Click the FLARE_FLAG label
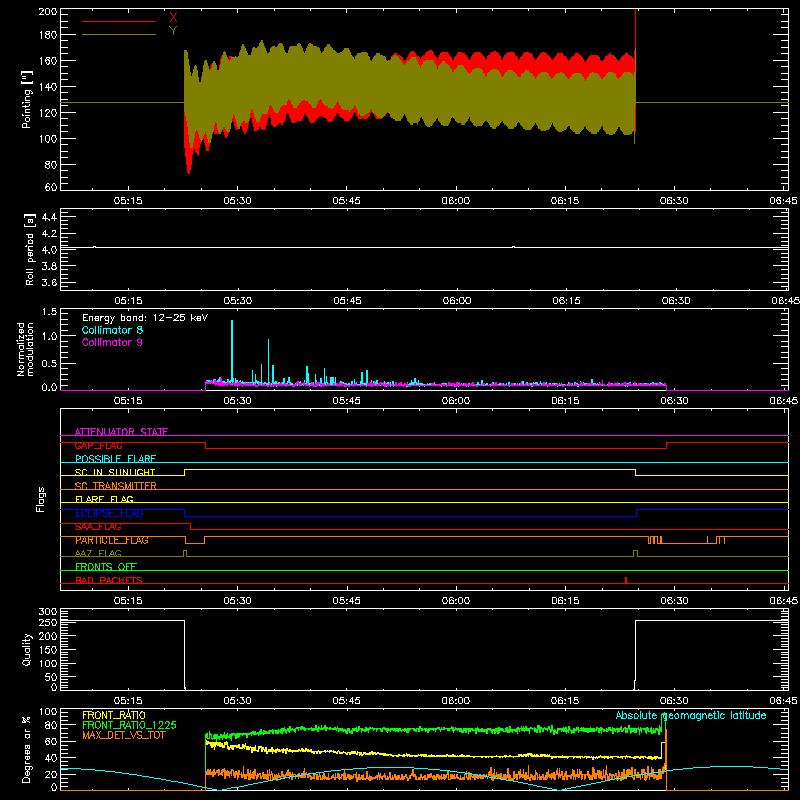Image resolution: width=800 pixels, height=800 pixels. click(104, 499)
